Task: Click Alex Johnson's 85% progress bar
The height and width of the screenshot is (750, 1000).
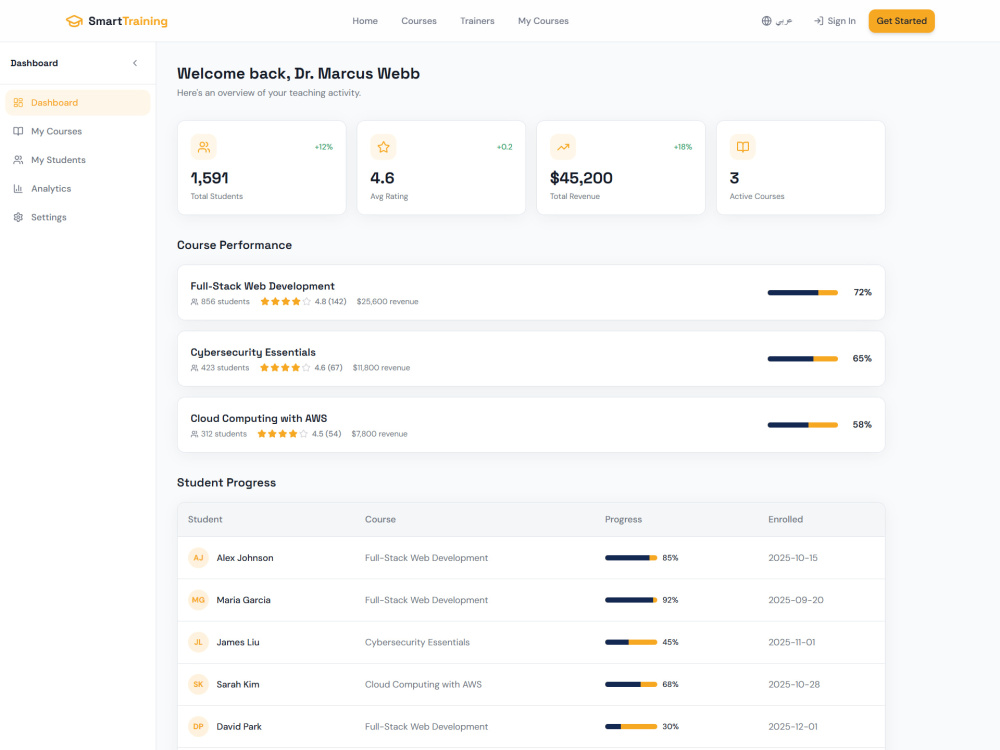Action: [631, 558]
